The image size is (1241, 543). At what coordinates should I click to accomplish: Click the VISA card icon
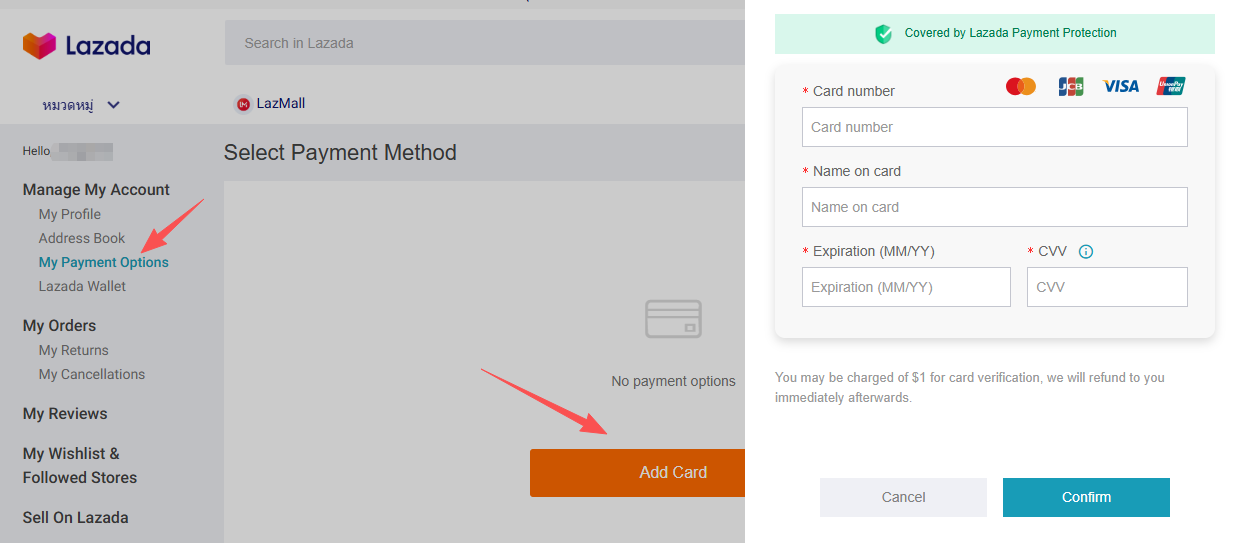[x=1120, y=87]
